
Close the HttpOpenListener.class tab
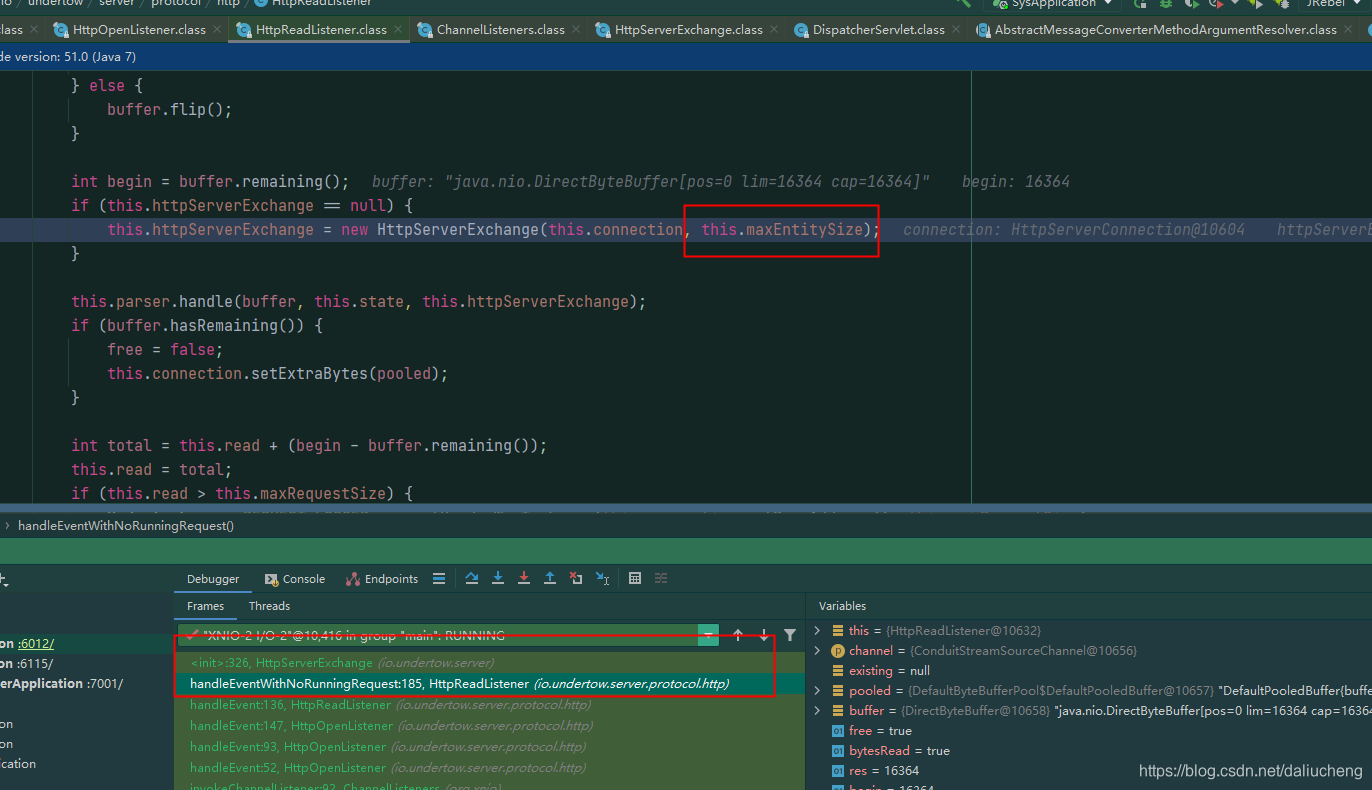(x=217, y=30)
